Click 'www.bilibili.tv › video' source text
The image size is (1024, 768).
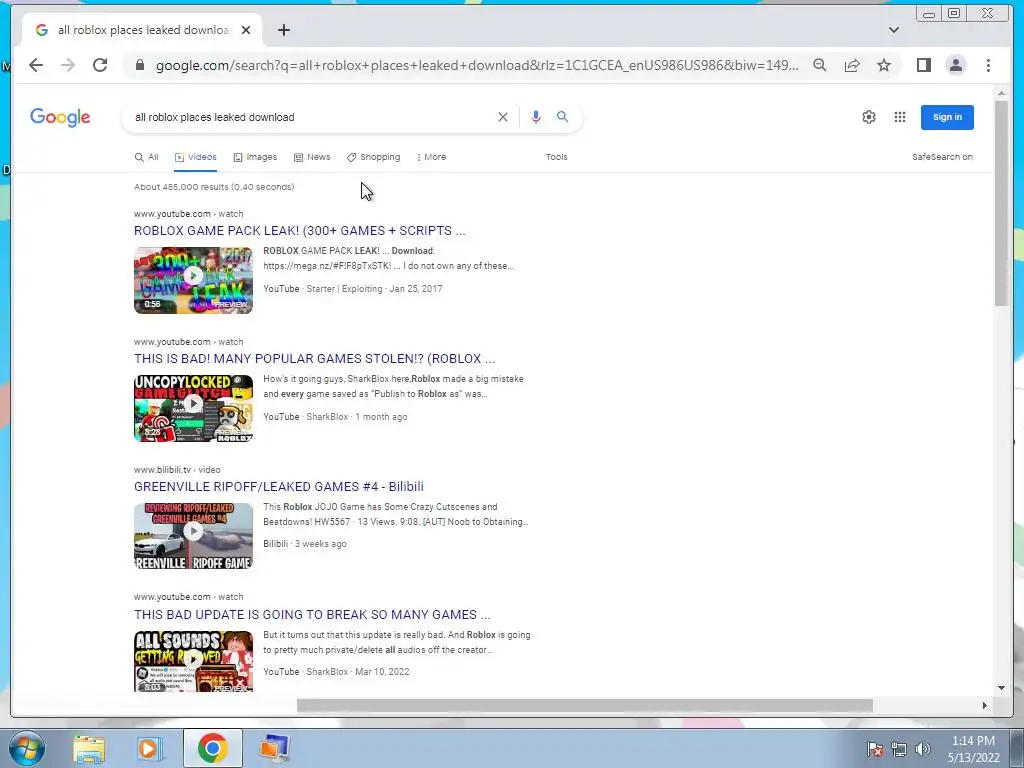[177, 470]
